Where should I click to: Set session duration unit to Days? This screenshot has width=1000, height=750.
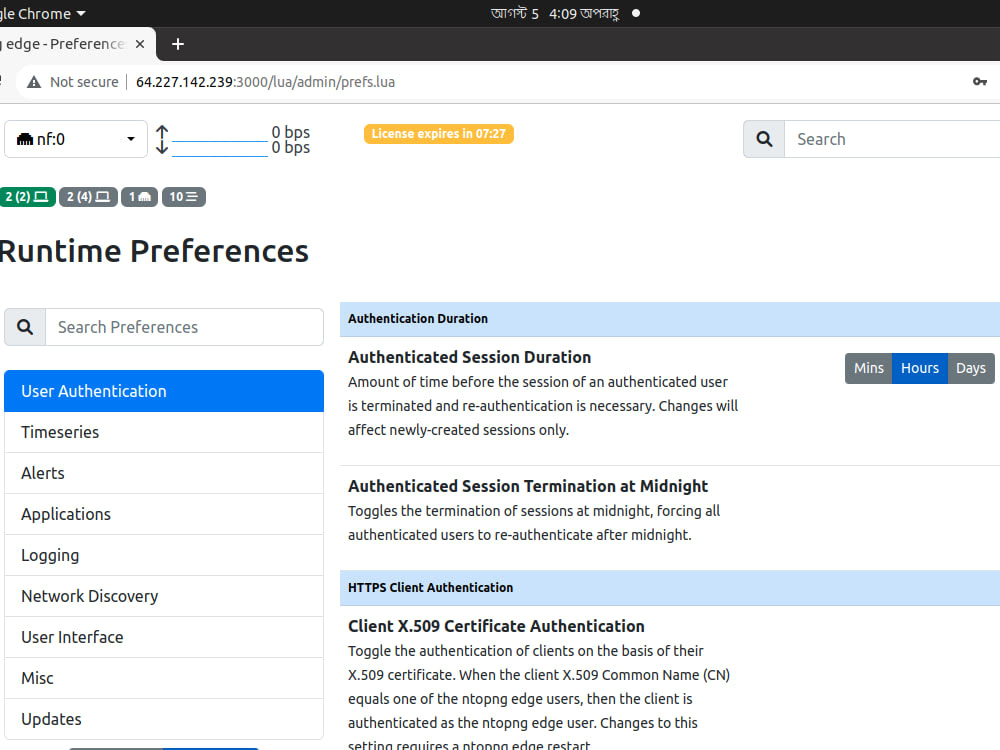coord(971,368)
